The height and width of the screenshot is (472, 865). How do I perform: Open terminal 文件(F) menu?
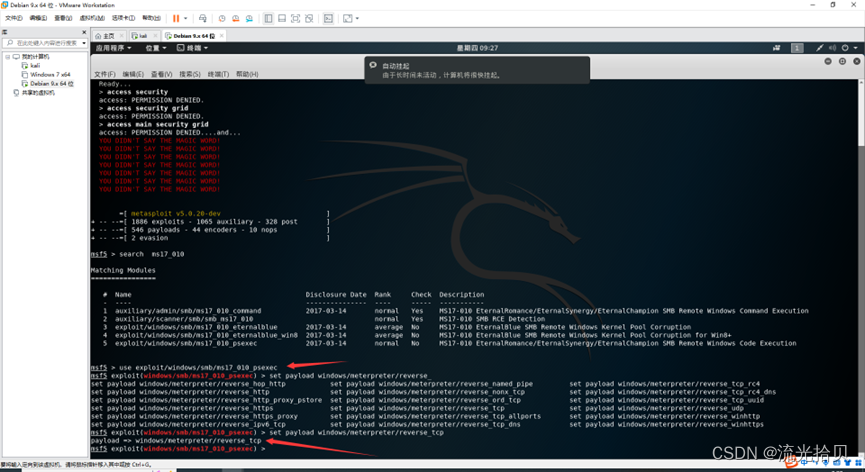pyautogui.click(x=104, y=74)
